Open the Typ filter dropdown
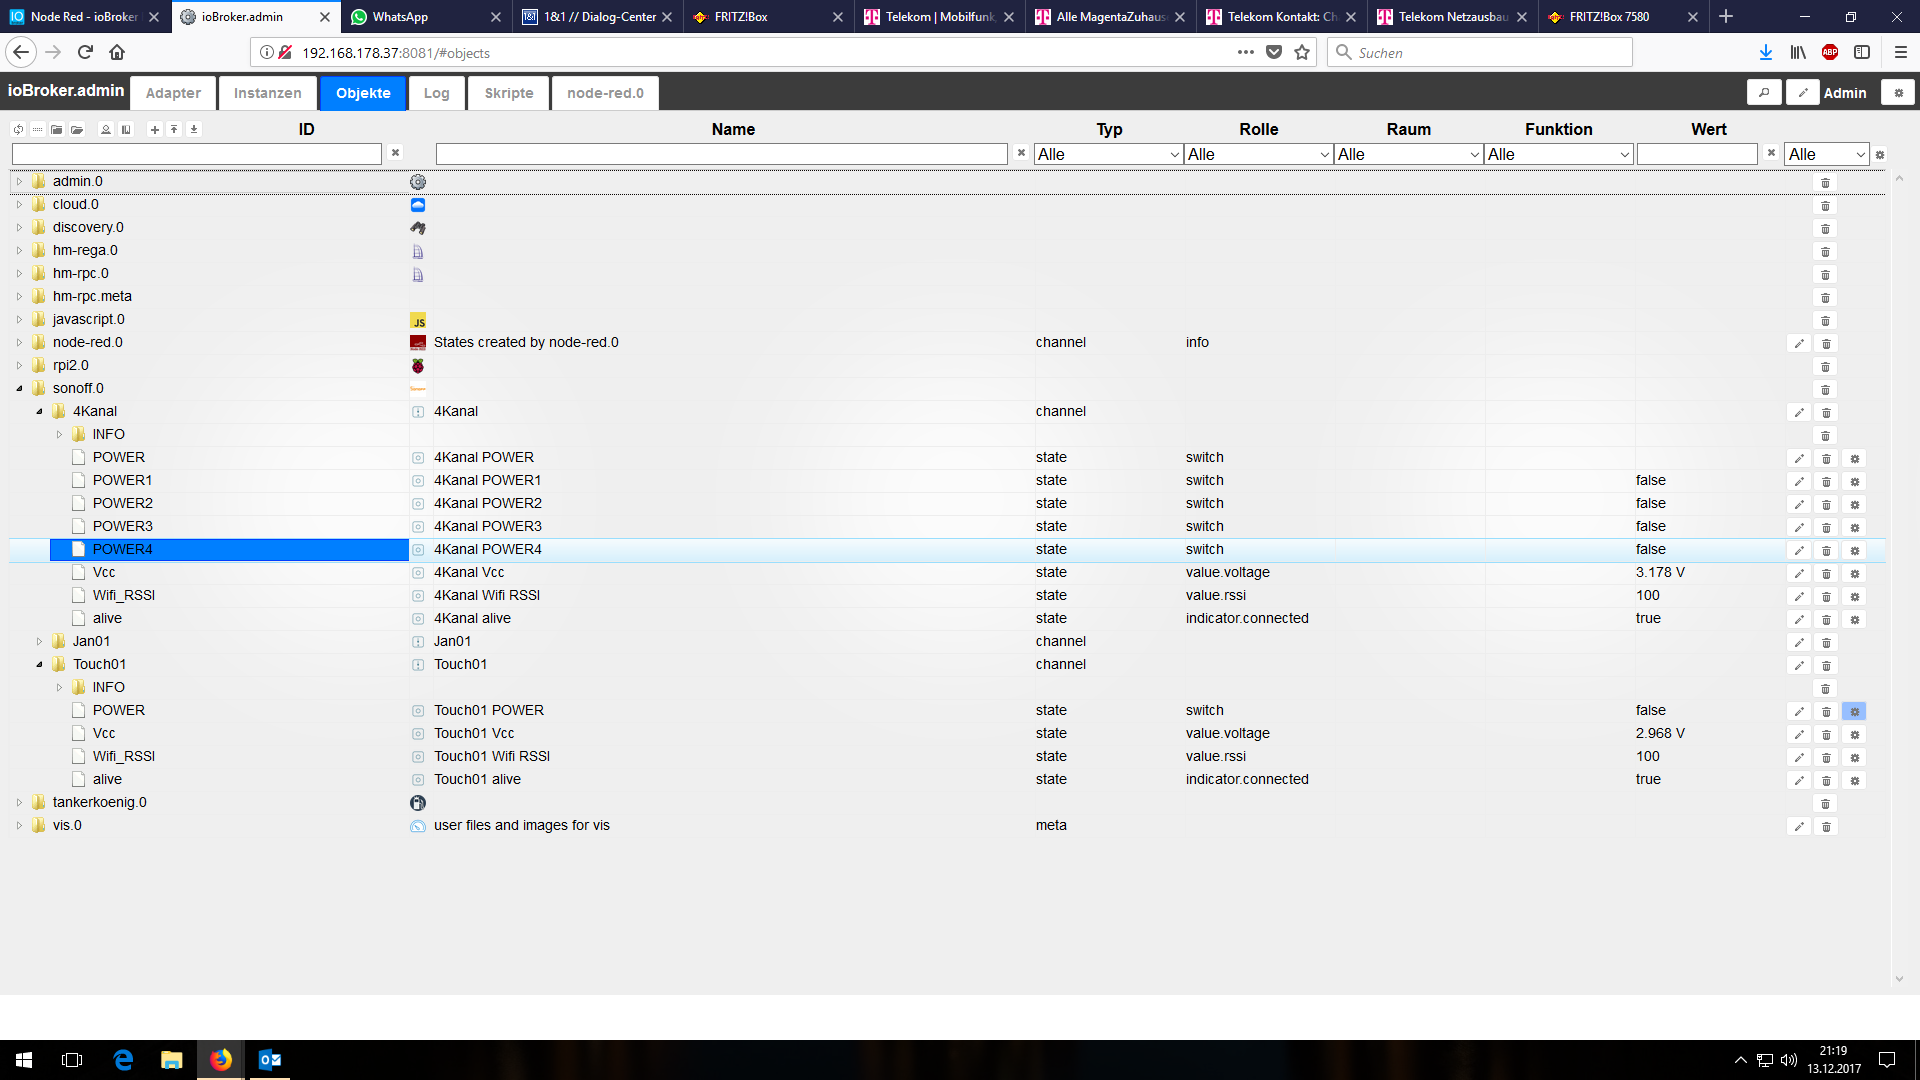This screenshot has height=1080, width=1920. [1108, 154]
